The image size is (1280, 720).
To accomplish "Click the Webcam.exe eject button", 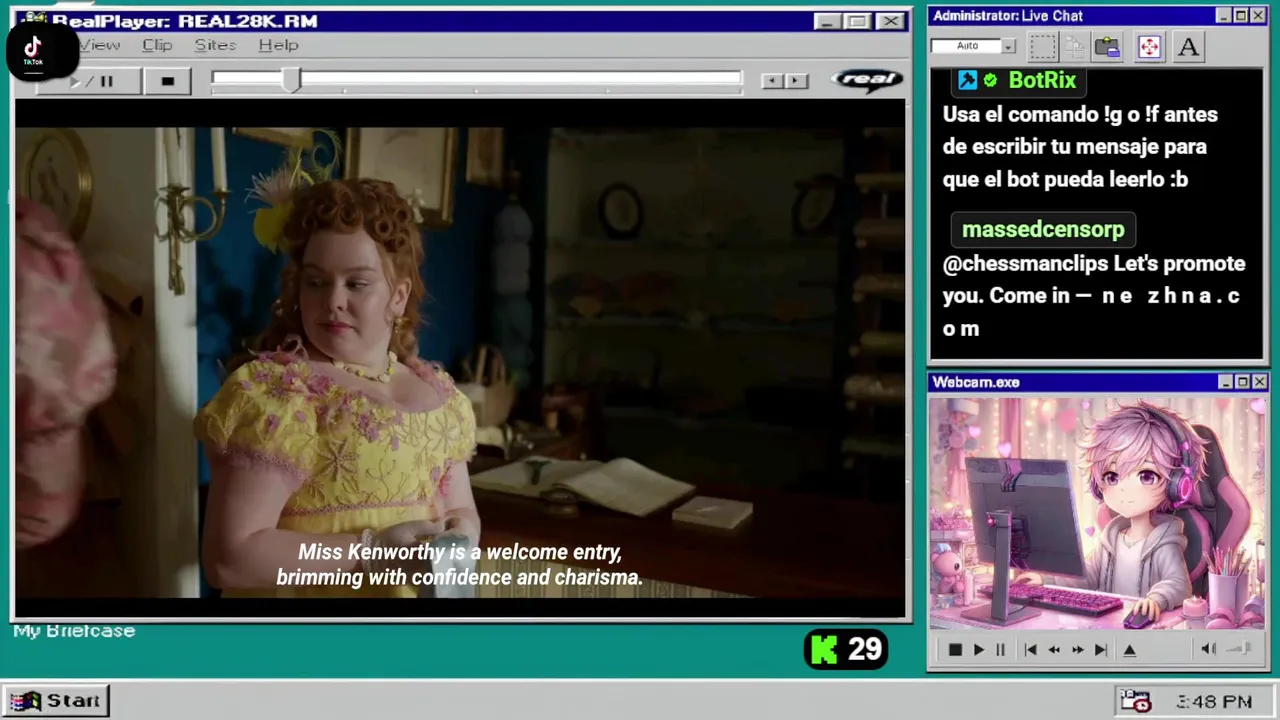I will click(x=1130, y=650).
